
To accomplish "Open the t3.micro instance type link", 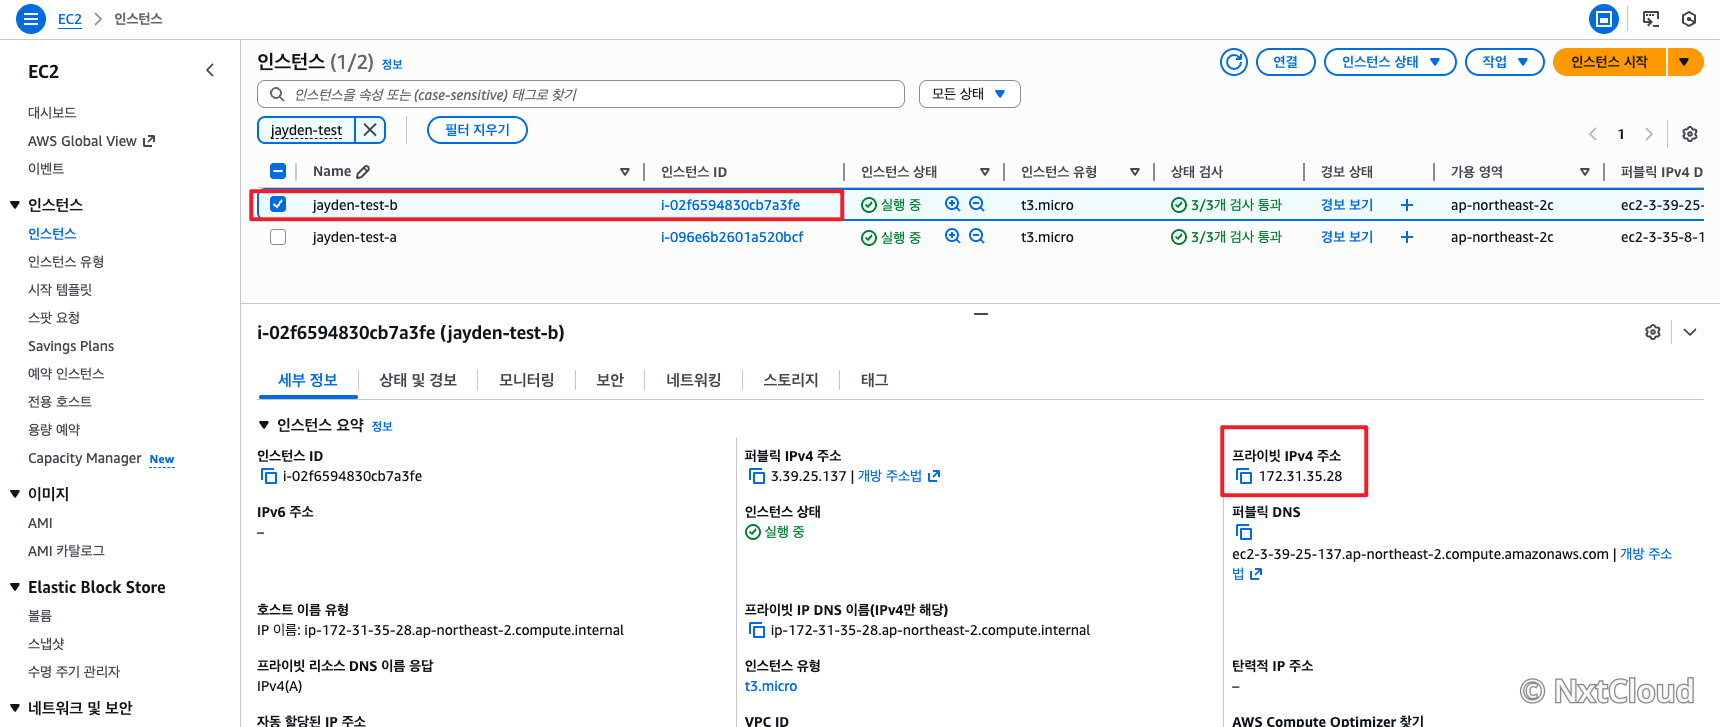I will click(x=771, y=686).
